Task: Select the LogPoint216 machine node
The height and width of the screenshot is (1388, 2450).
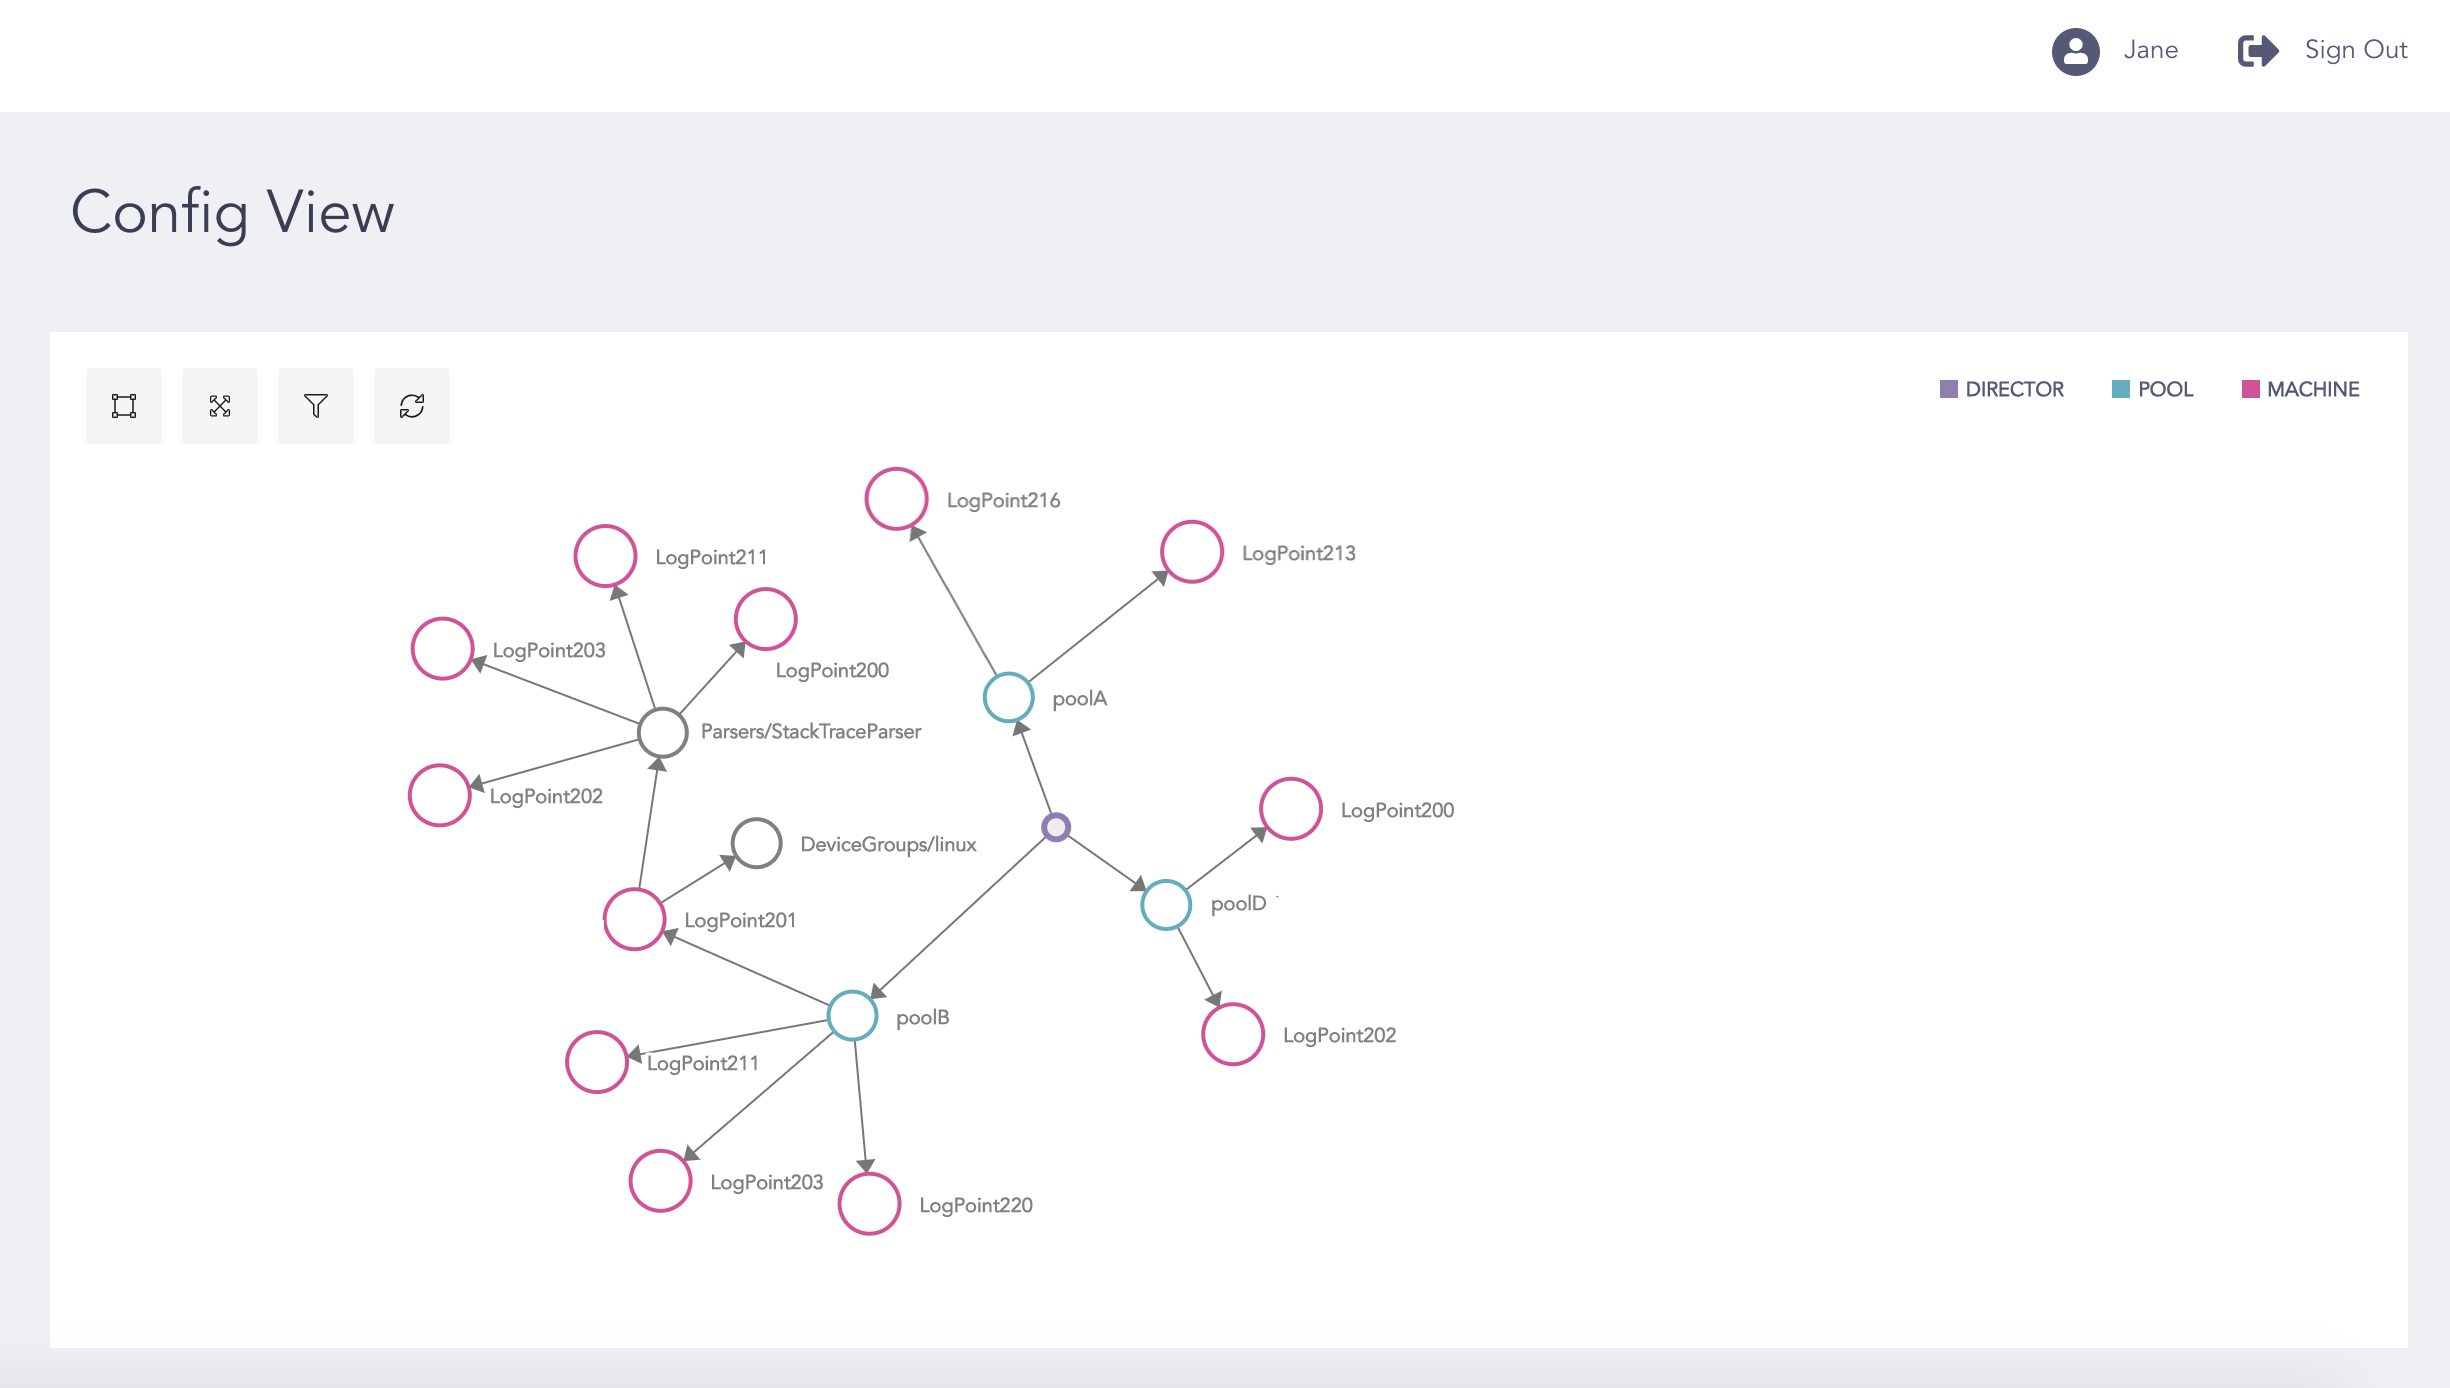Action: (896, 499)
